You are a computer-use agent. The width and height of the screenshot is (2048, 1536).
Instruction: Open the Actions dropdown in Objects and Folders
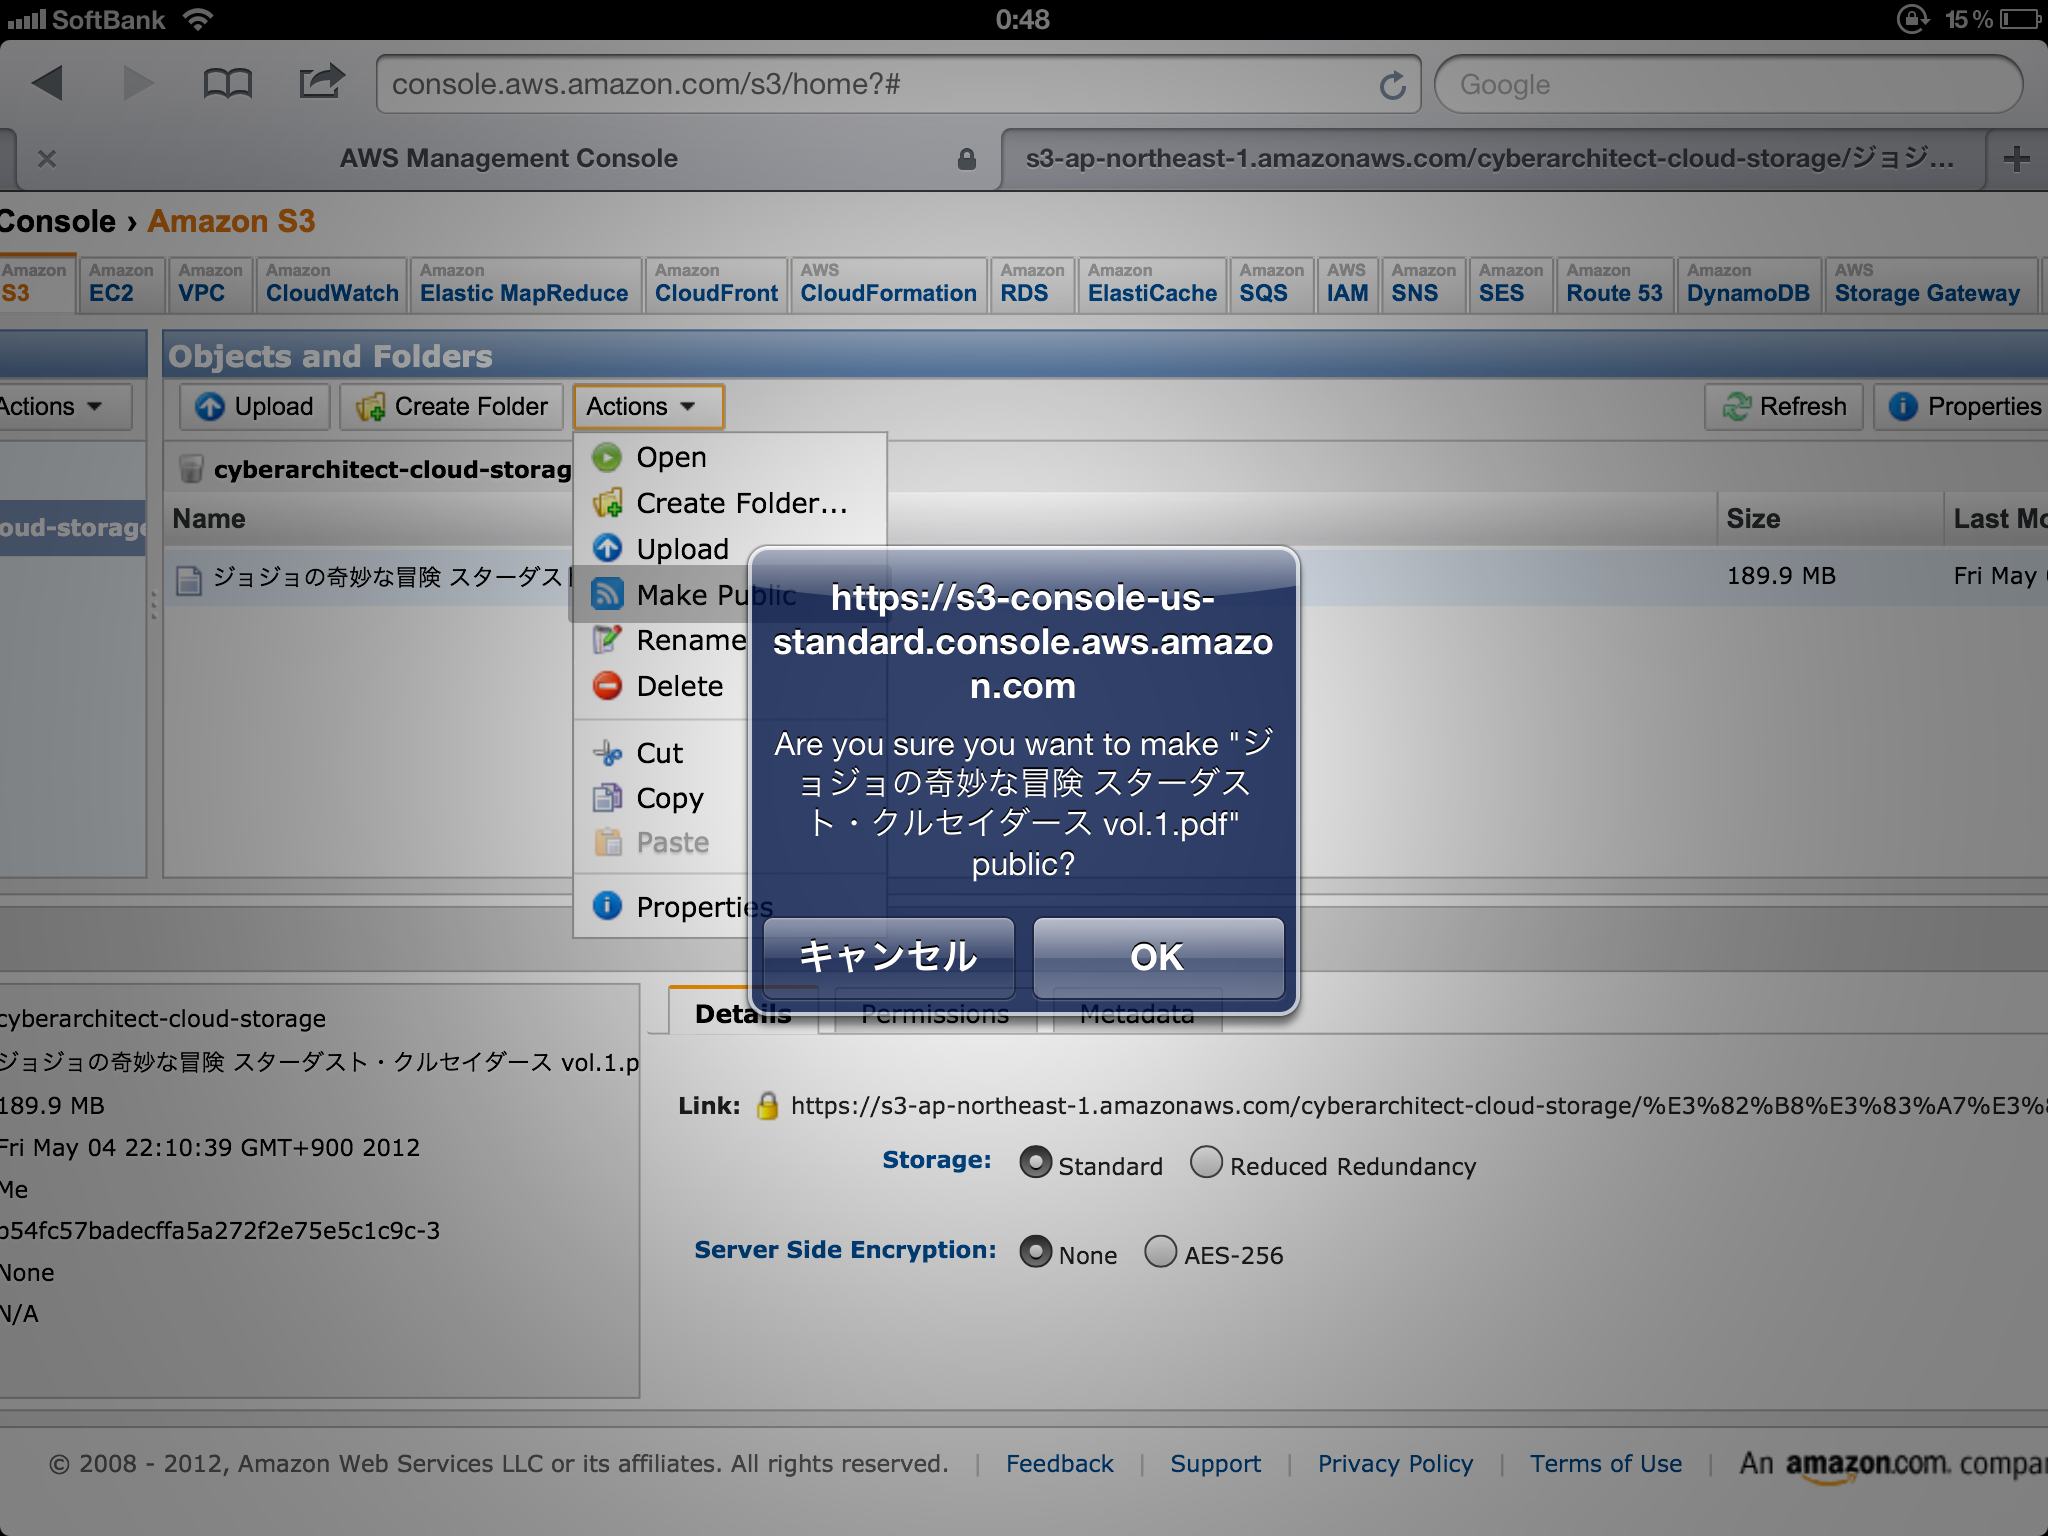coord(648,407)
